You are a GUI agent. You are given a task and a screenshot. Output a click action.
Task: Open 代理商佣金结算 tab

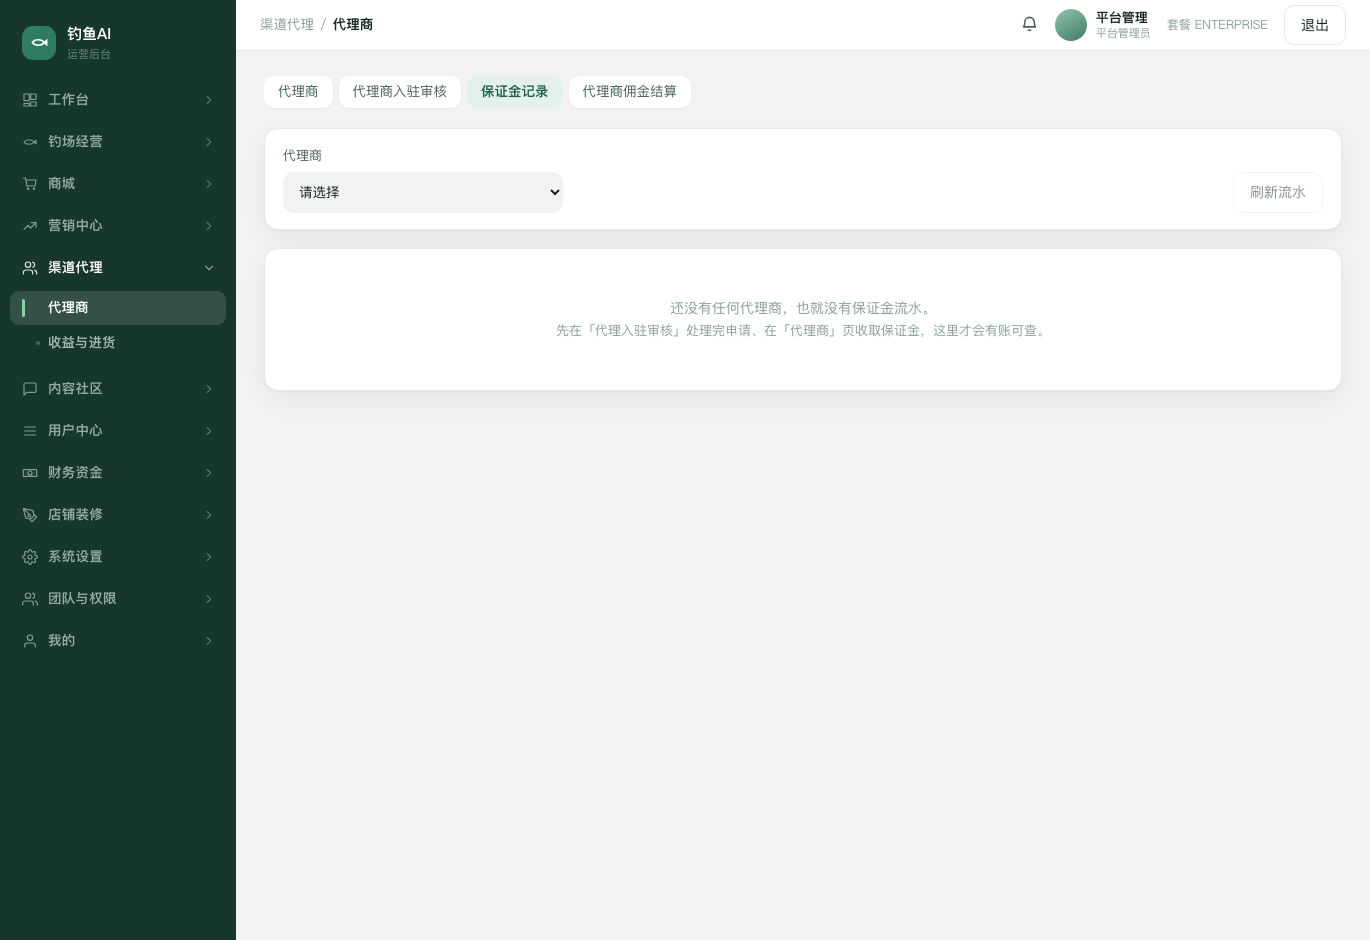coord(630,92)
